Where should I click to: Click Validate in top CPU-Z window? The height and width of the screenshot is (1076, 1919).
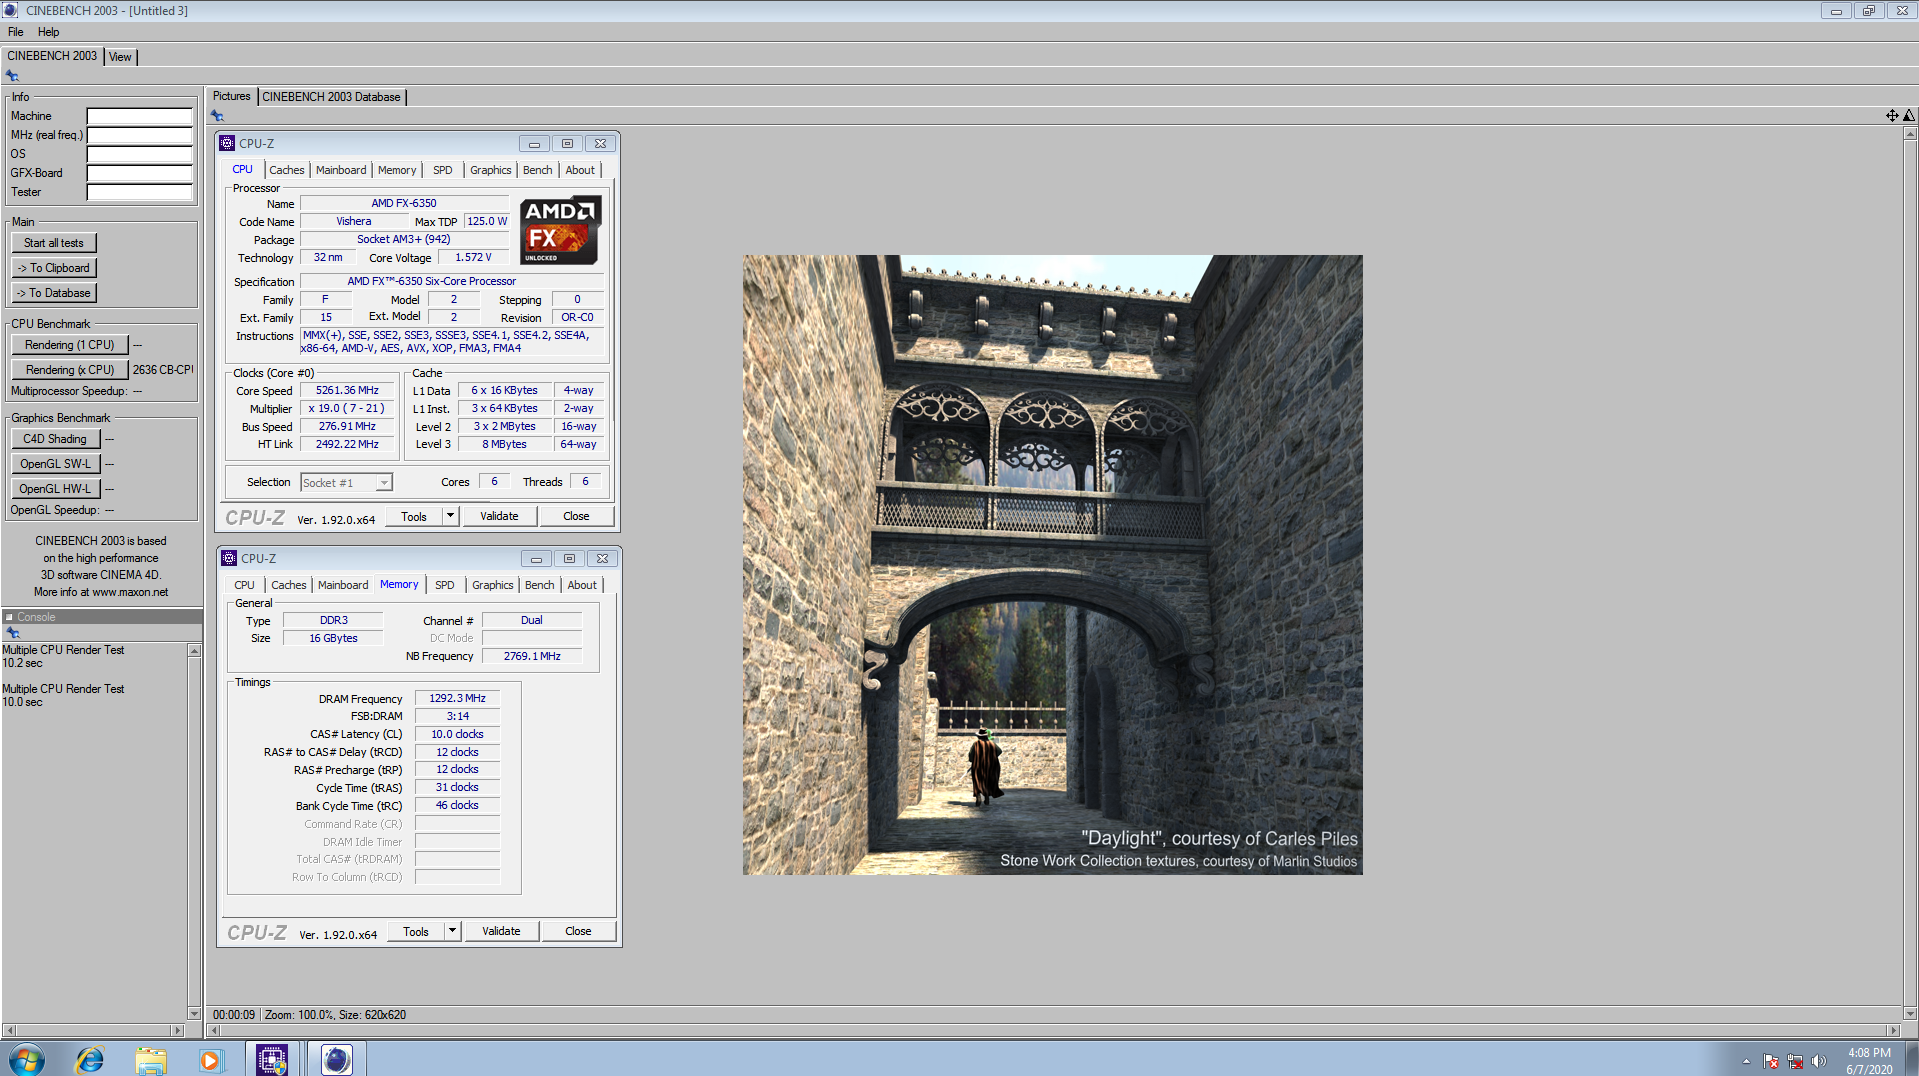click(x=499, y=516)
